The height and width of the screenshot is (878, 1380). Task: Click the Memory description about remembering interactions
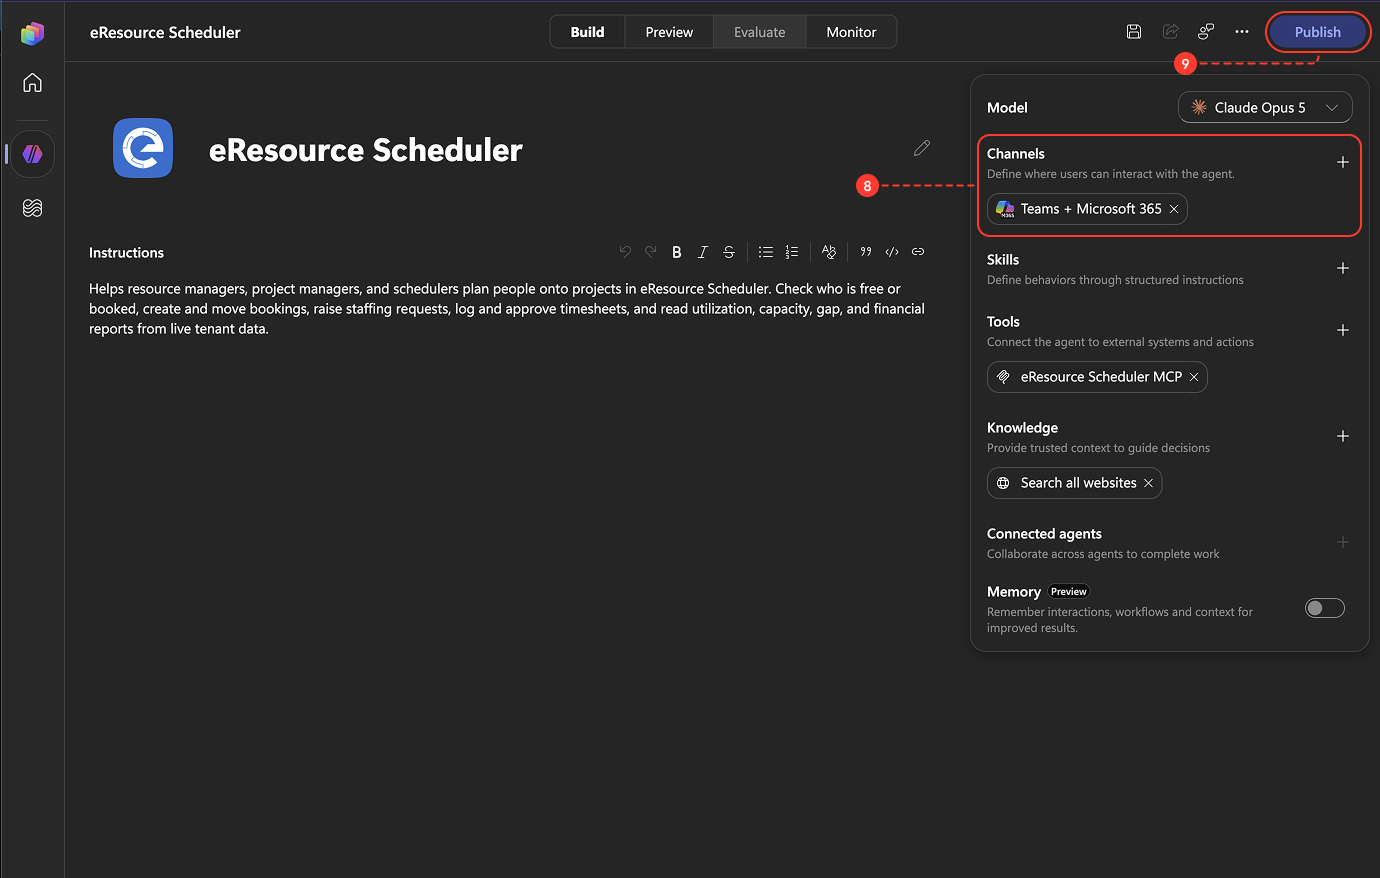coord(1120,620)
